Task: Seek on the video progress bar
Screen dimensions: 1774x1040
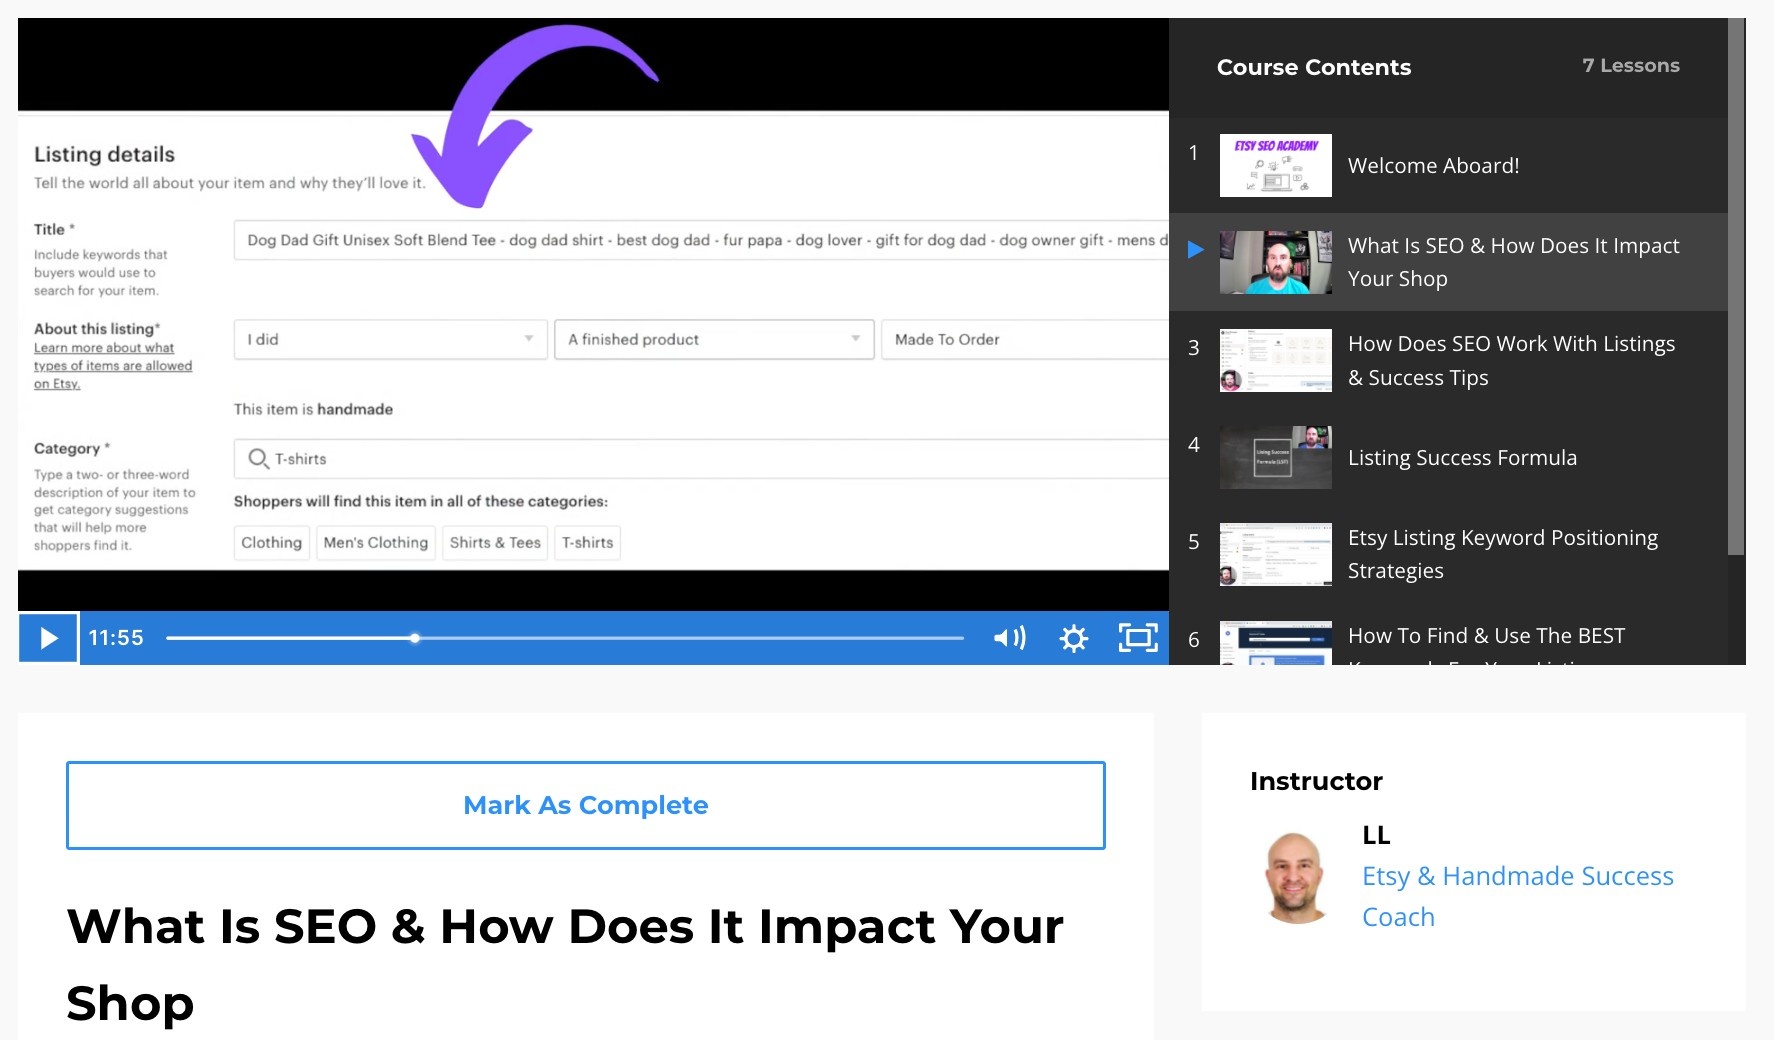Action: pos(565,638)
